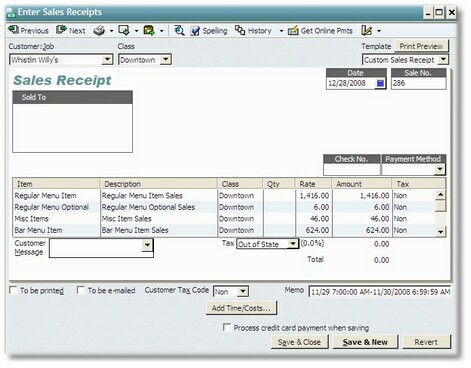This screenshot has width=471, height=368.
Task: Open the print options dropdown arrow
Action: coord(111,31)
